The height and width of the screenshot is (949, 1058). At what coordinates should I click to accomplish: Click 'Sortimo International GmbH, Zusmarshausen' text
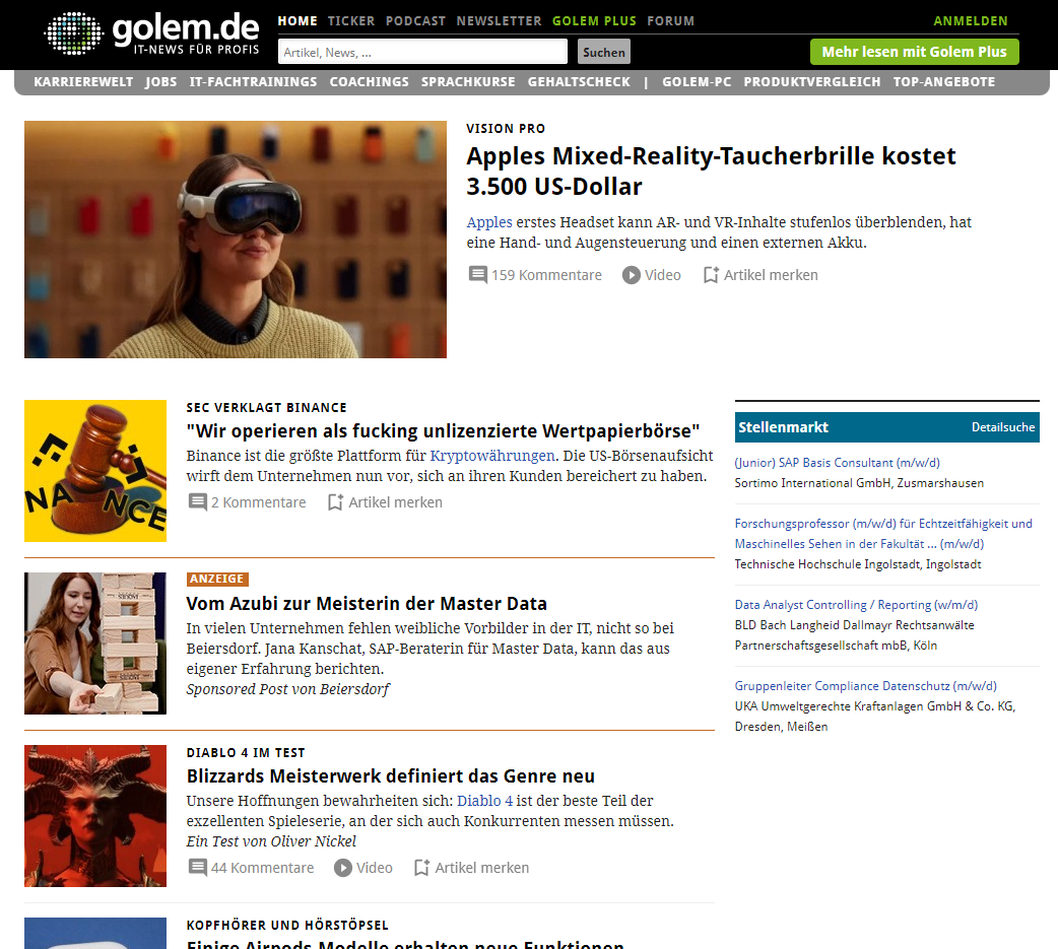pos(859,483)
